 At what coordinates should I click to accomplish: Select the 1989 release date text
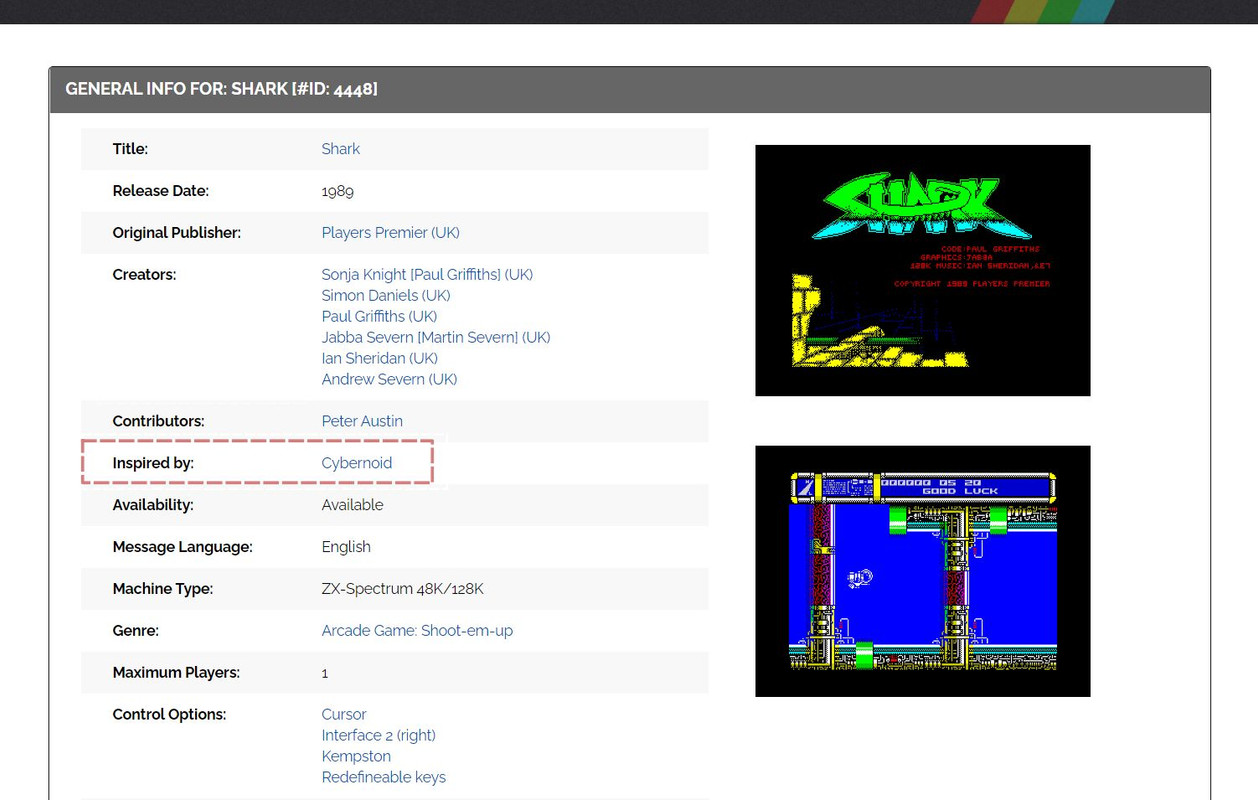[x=337, y=191]
